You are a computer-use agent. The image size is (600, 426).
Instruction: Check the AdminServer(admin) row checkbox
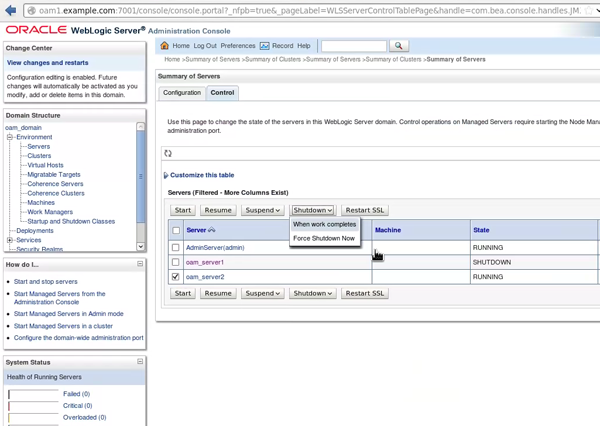tap(176, 247)
